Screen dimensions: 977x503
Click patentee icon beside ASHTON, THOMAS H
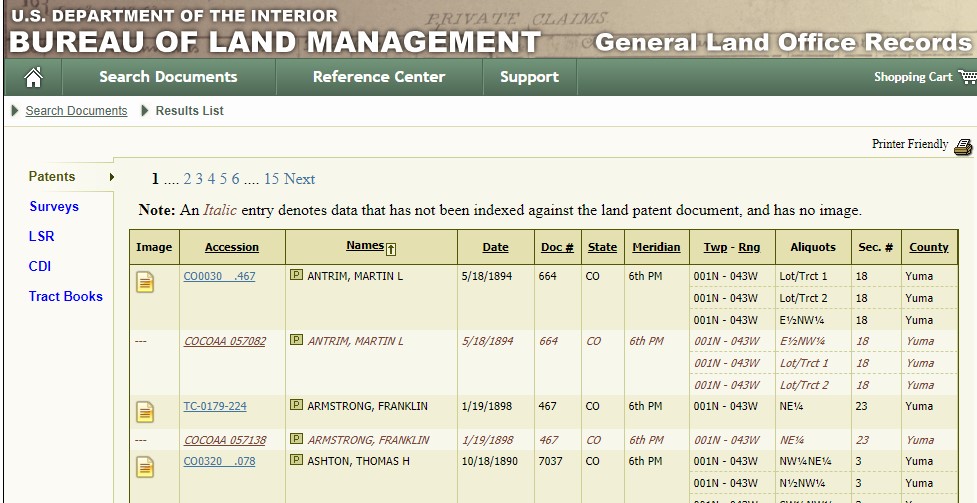[296, 460]
